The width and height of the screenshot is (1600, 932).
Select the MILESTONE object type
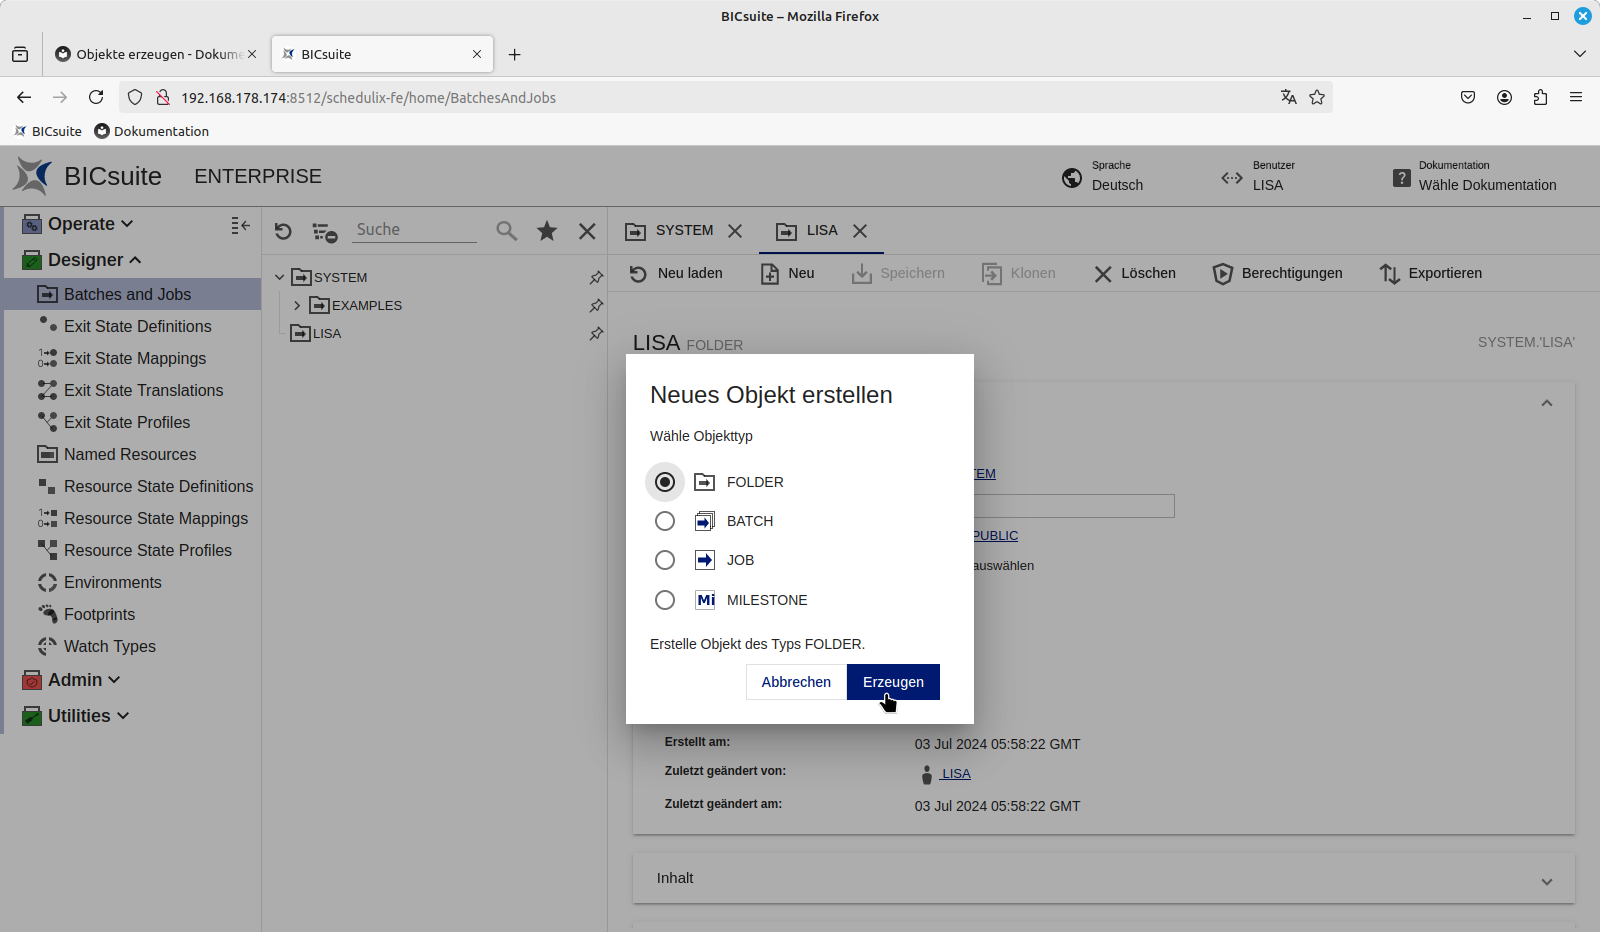pos(665,600)
